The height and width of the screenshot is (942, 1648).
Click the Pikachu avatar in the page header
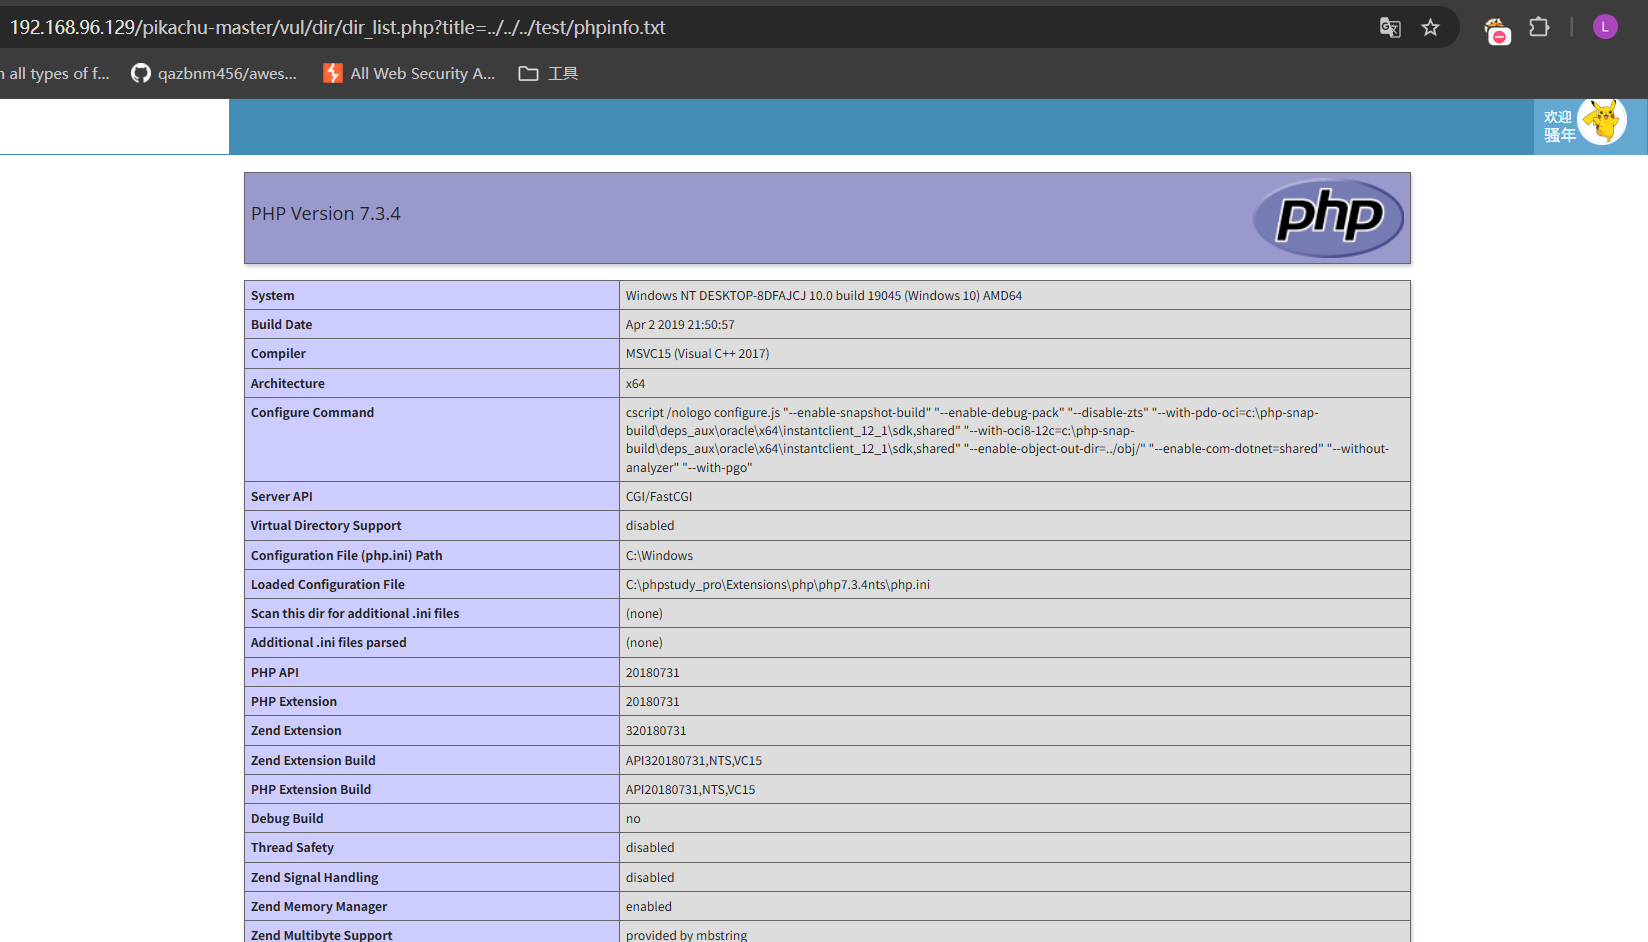pyautogui.click(x=1602, y=121)
